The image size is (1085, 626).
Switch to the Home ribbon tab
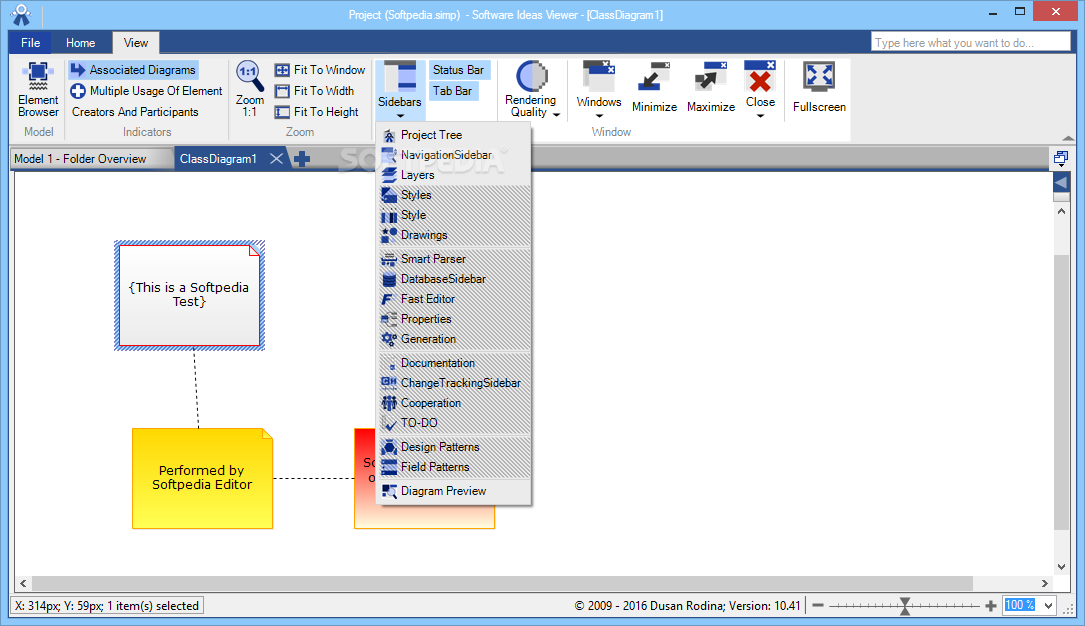point(80,43)
